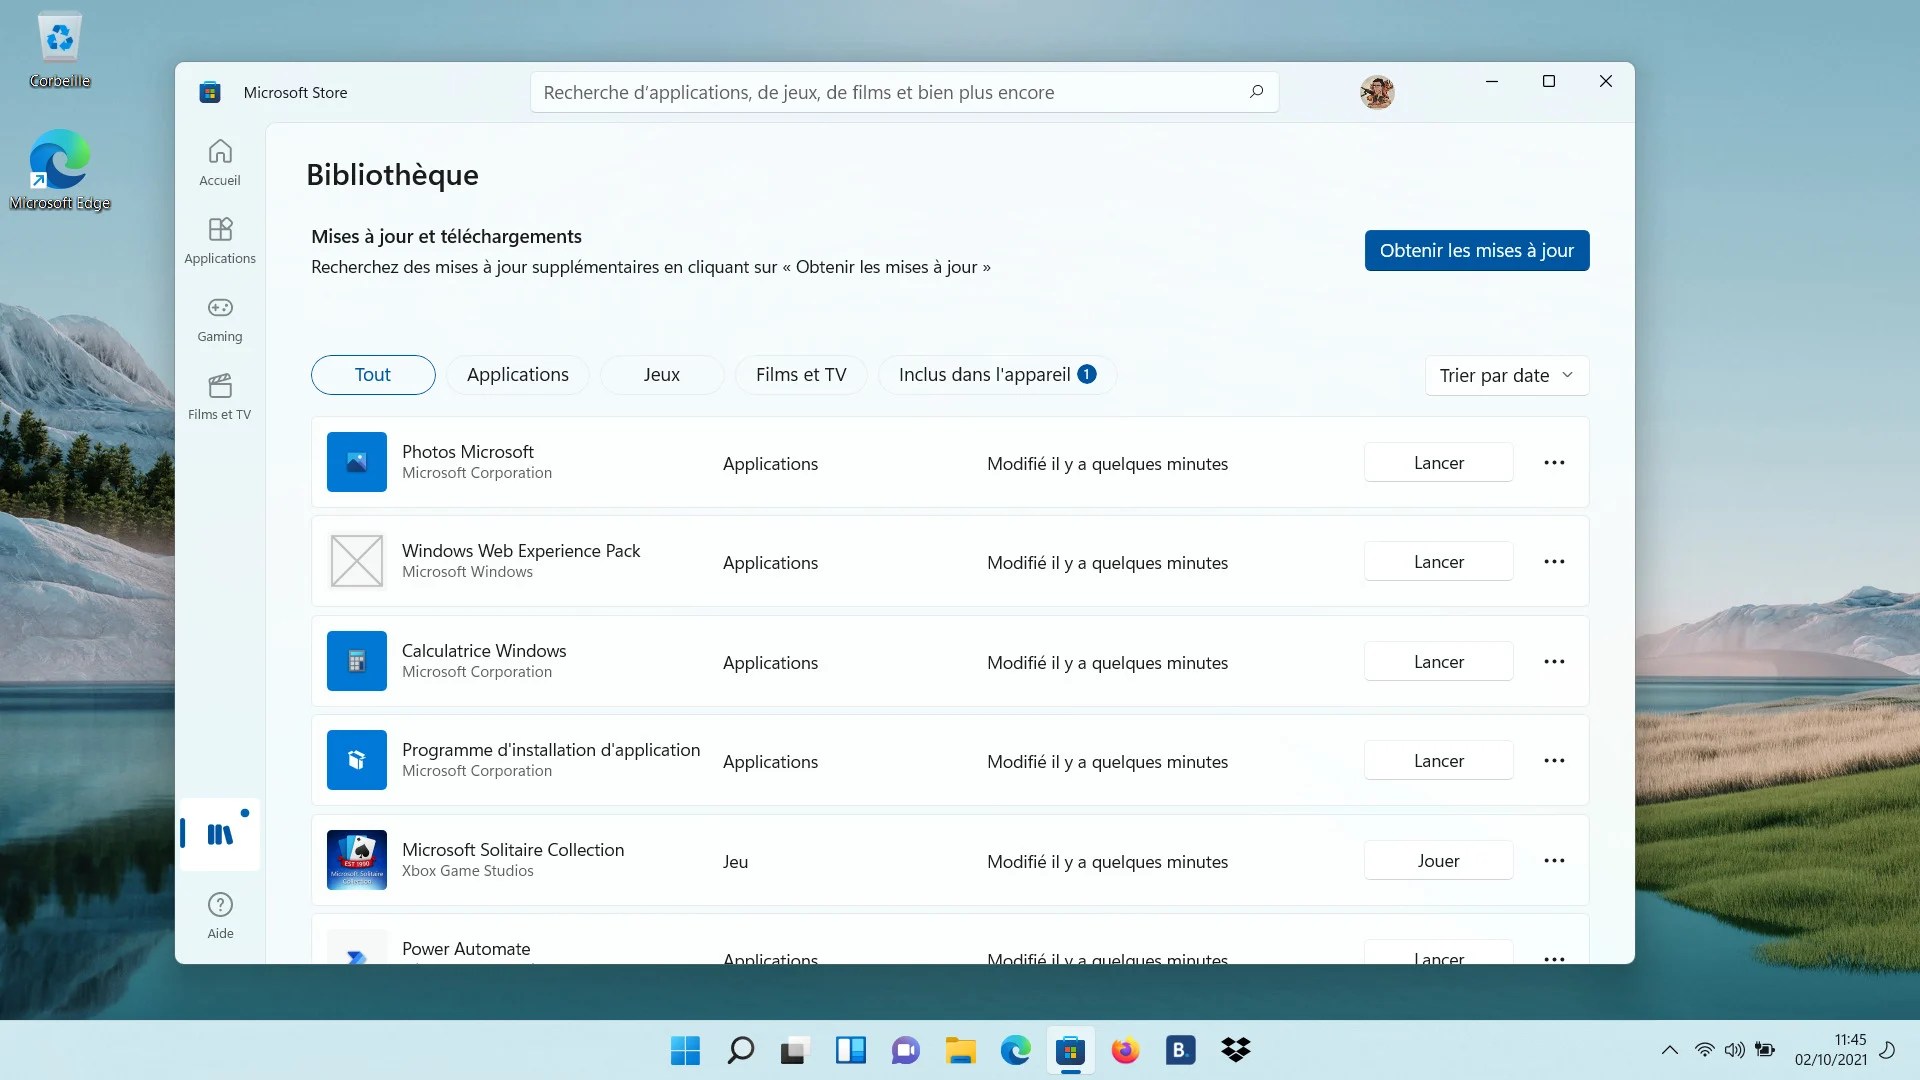The image size is (1920, 1080).
Task: Select the Inclus dans l'appareil filter
Action: [997, 375]
